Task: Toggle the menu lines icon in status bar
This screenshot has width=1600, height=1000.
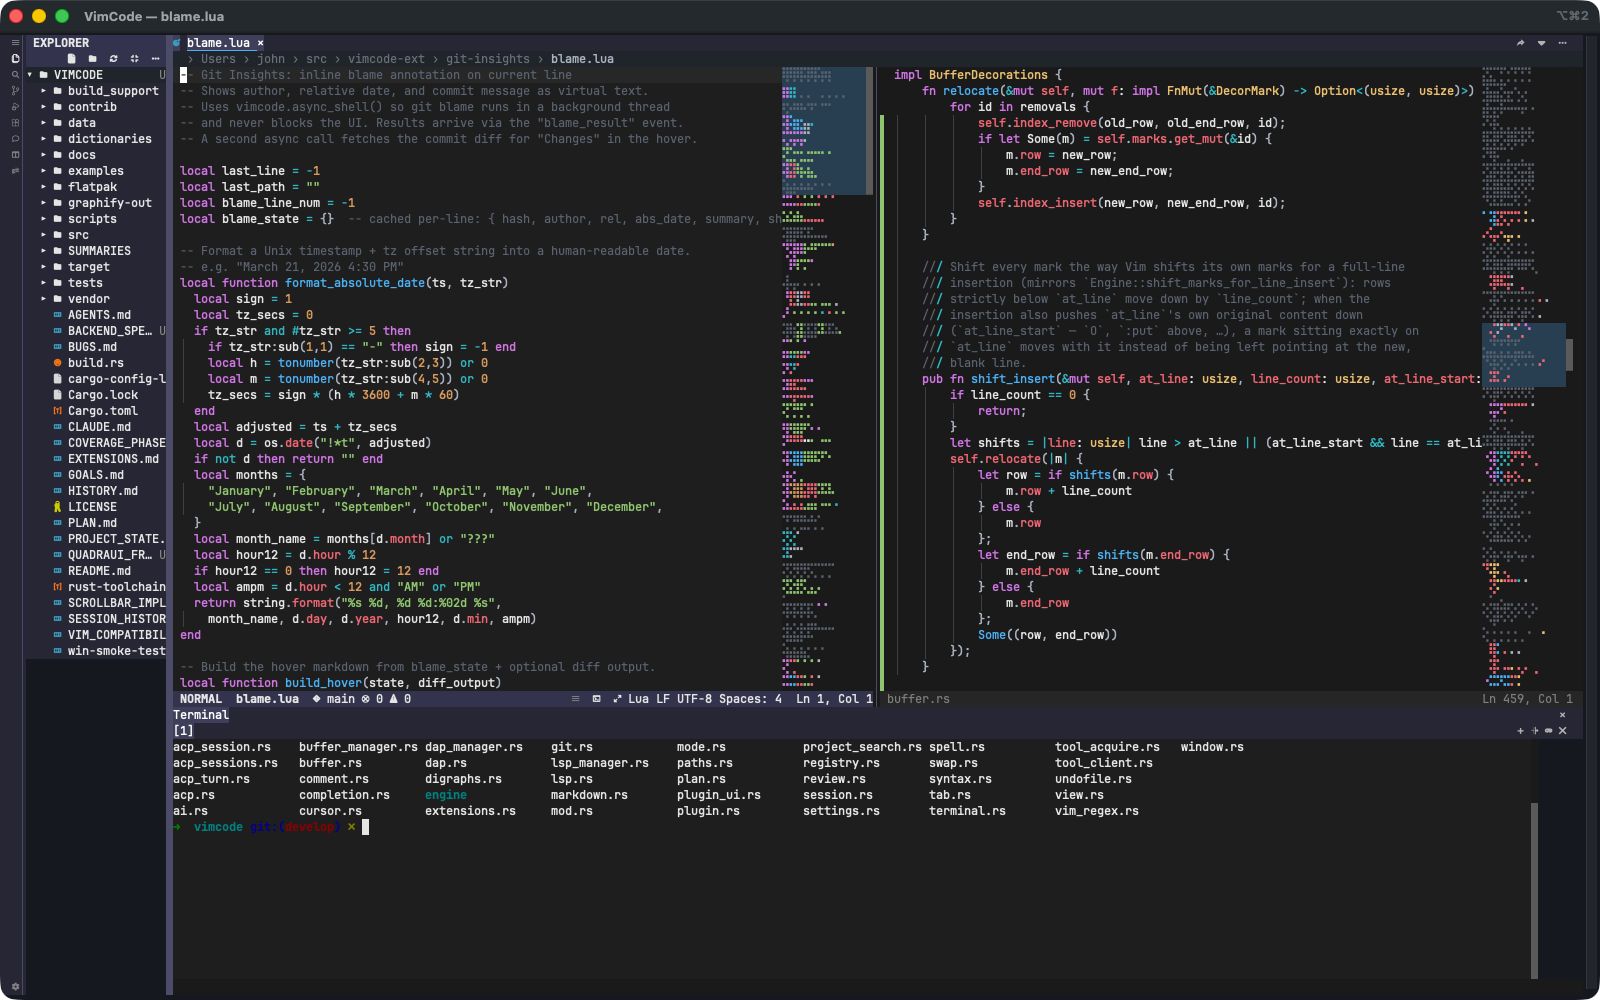Action: (x=575, y=699)
